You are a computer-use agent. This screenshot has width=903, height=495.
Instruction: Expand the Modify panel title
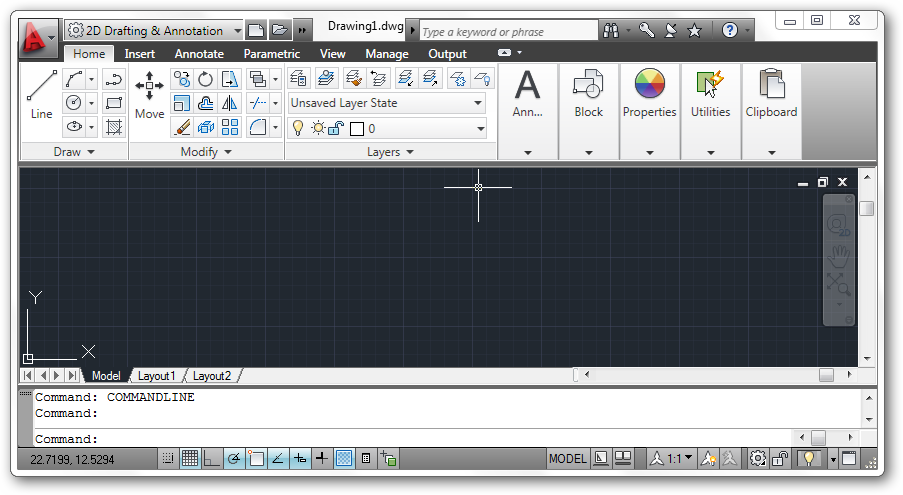tap(206, 152)
